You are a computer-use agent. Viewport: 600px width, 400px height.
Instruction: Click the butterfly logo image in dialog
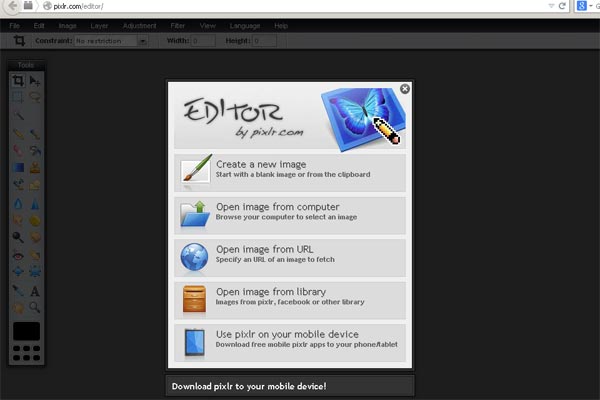363,119
